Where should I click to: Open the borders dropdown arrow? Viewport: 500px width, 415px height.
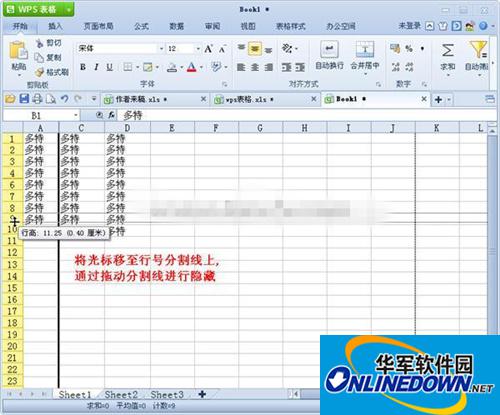[137, 68]
